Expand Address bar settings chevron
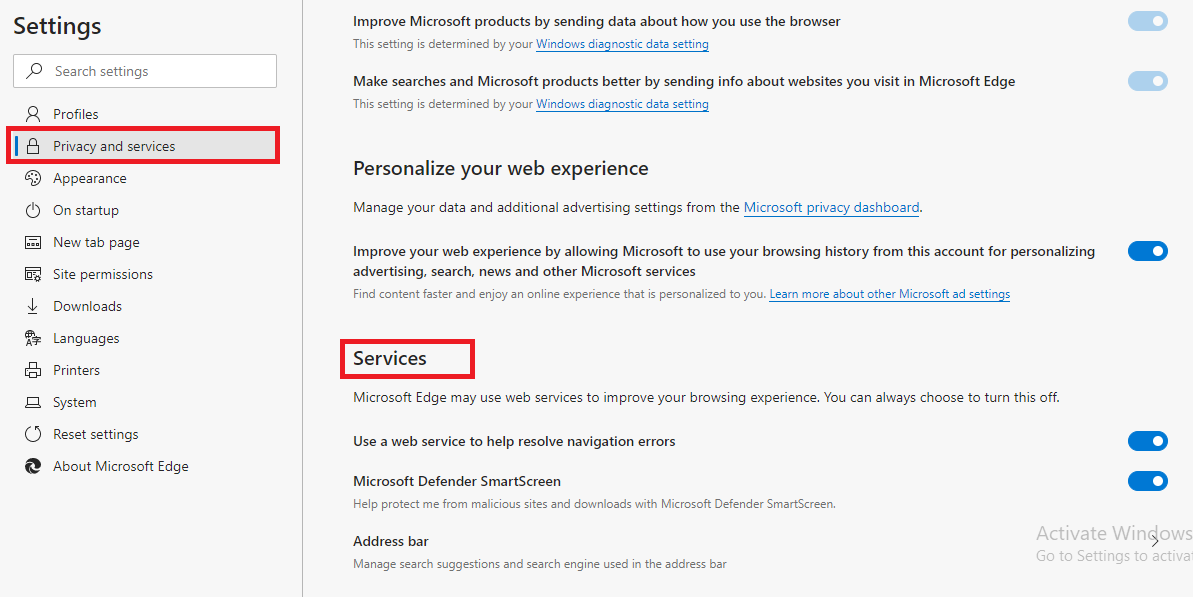The height and width of the screenshot is (597, 1193). tap(1155, 541)
